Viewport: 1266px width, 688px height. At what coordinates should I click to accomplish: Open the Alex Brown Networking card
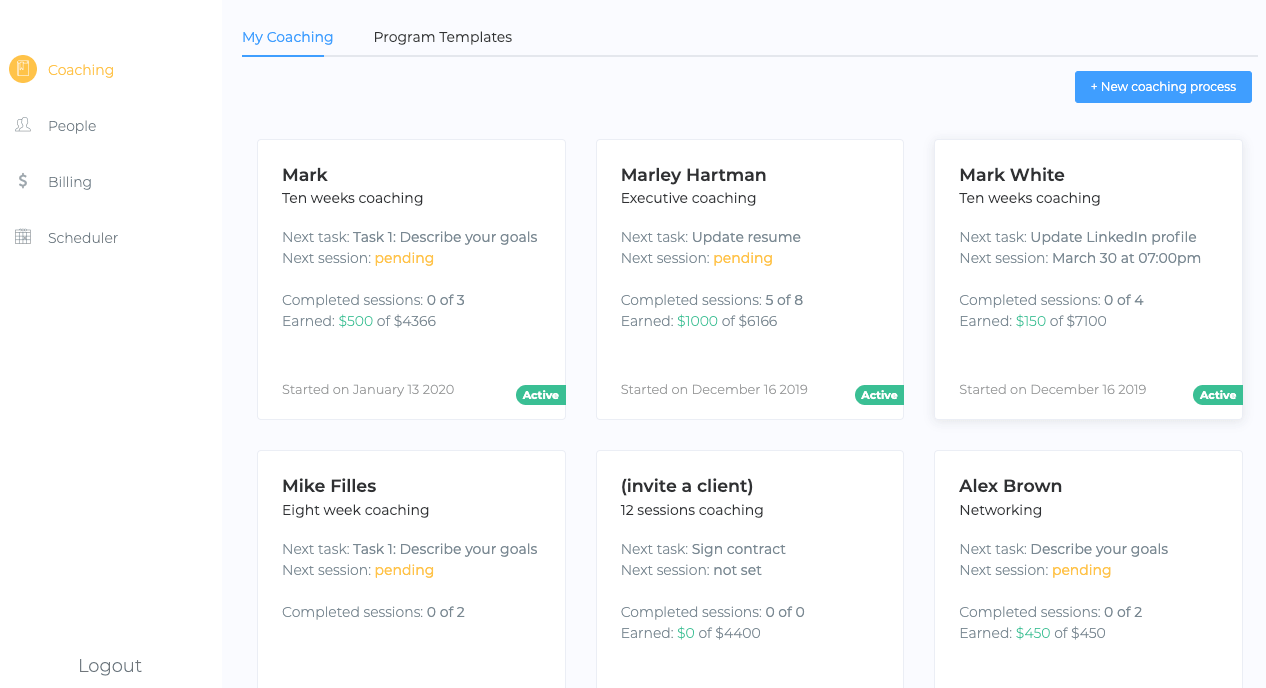1088,570
